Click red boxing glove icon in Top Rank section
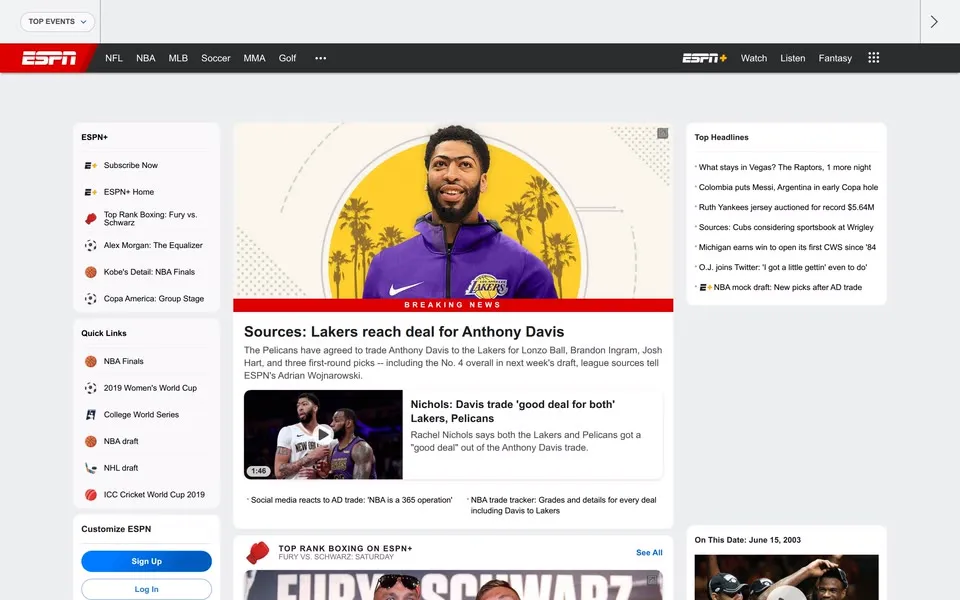960x600 pixels. click(x=258, y=552)
